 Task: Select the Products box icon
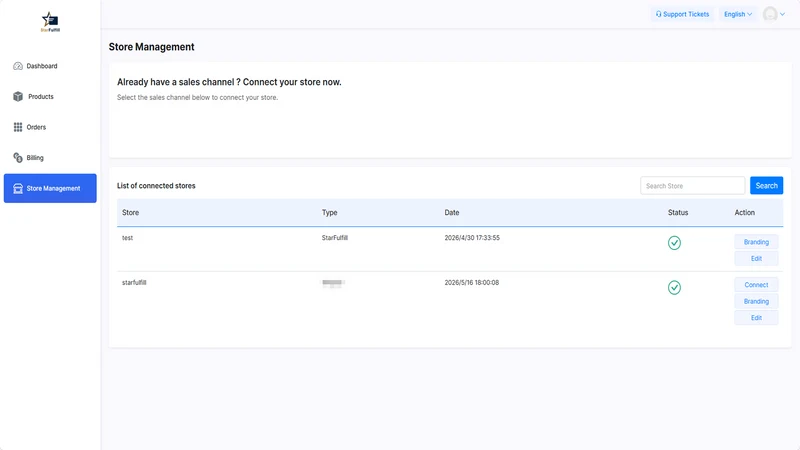click(18, 96)
